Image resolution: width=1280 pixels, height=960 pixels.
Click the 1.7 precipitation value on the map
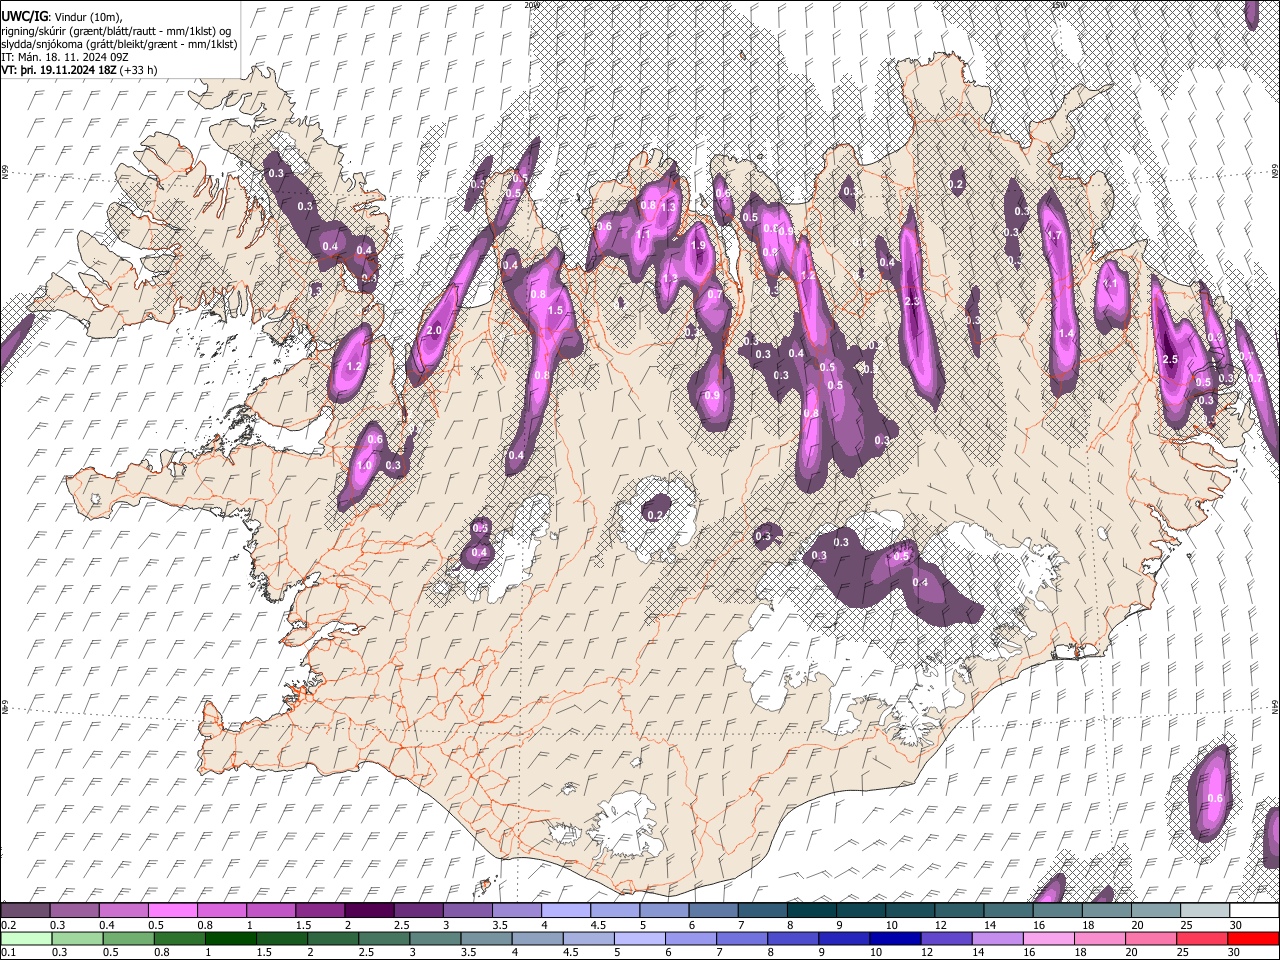point(1053,235)
